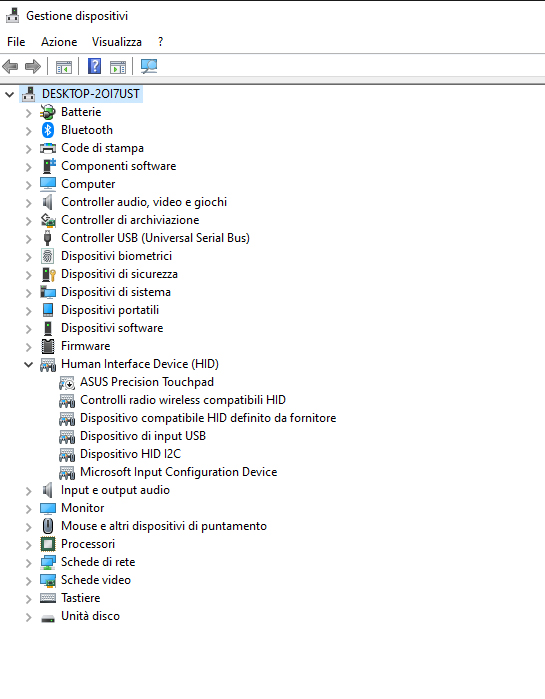Expand the Batterie category
The width and height of the screenshot is (545, 699).
click(29, 113)
